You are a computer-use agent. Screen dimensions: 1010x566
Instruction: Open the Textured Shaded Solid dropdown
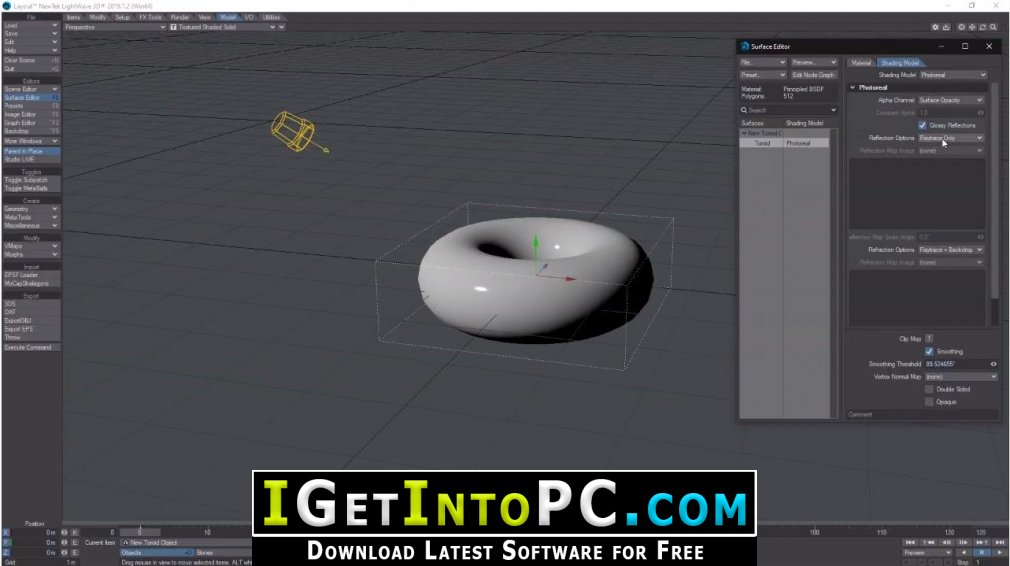pyautogui.click(x=223, y=27)
